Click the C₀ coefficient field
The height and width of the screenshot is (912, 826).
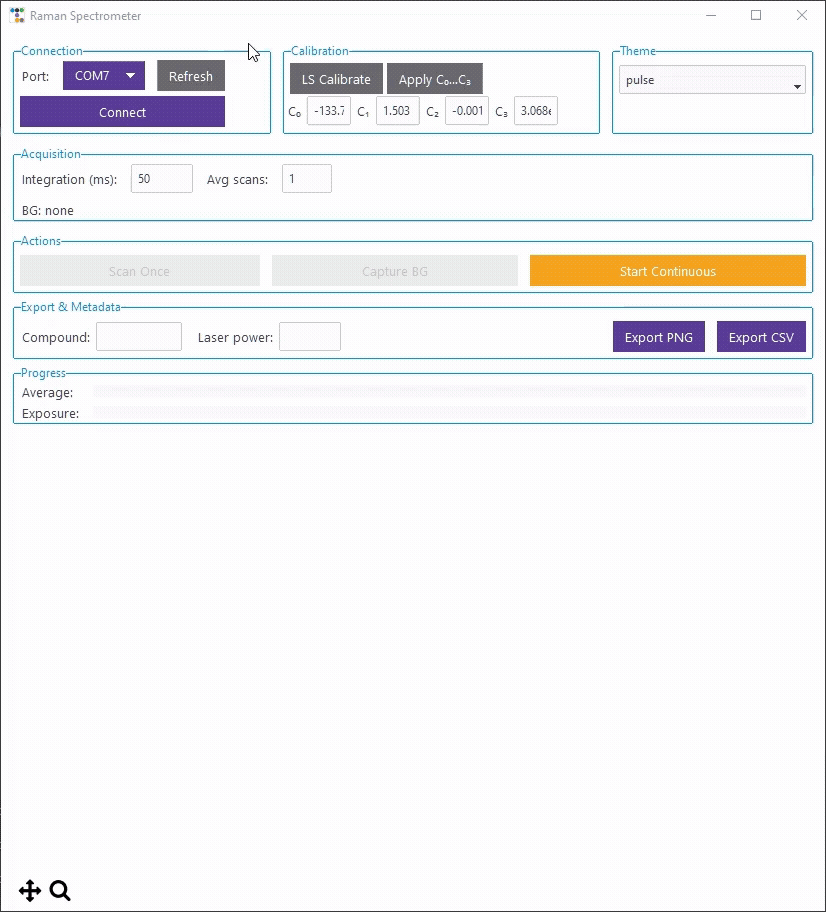[x=329, y=111]
